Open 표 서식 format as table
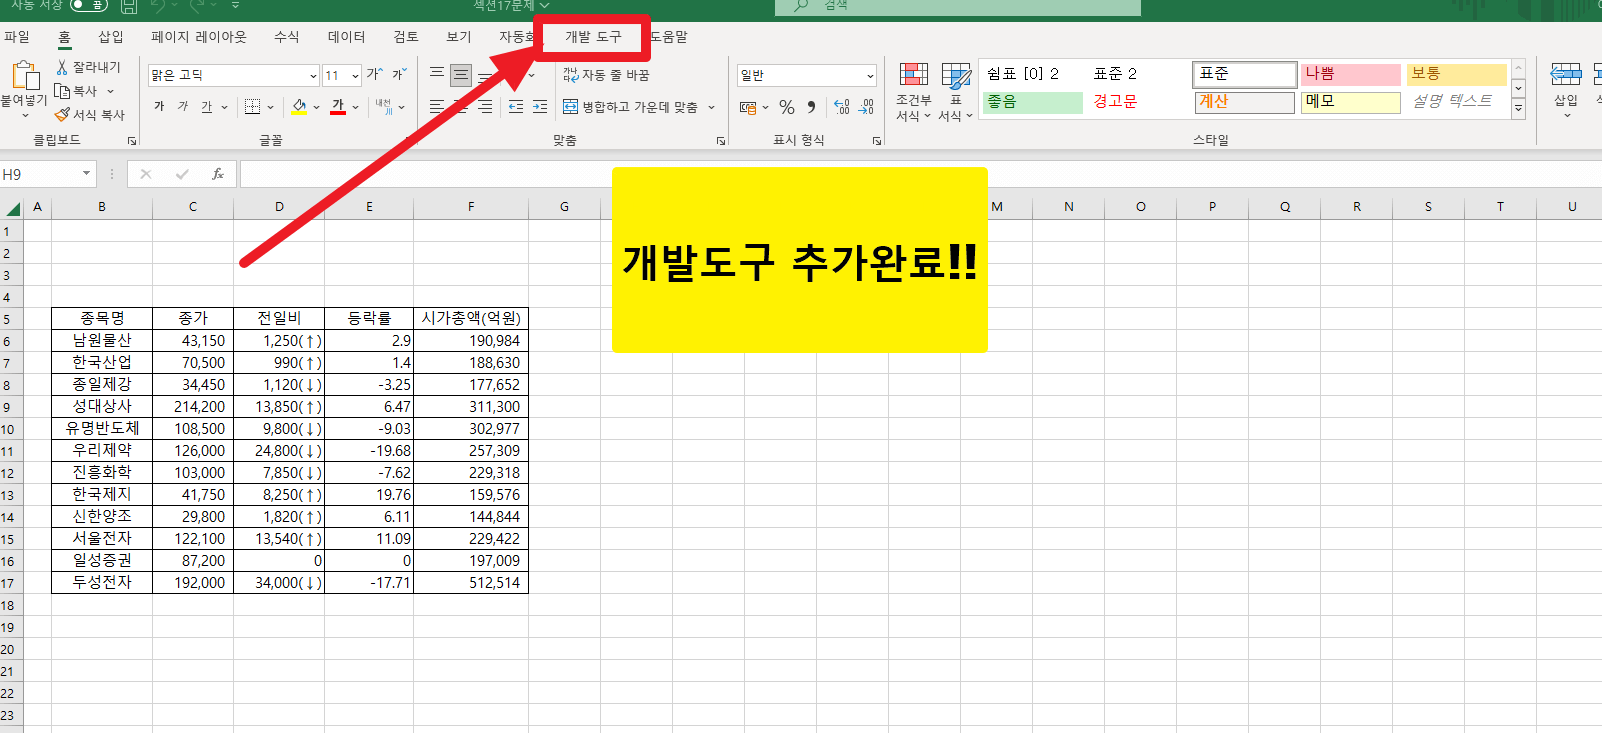The width and height of the screenshot is (1602, 733). click(955, 91)
